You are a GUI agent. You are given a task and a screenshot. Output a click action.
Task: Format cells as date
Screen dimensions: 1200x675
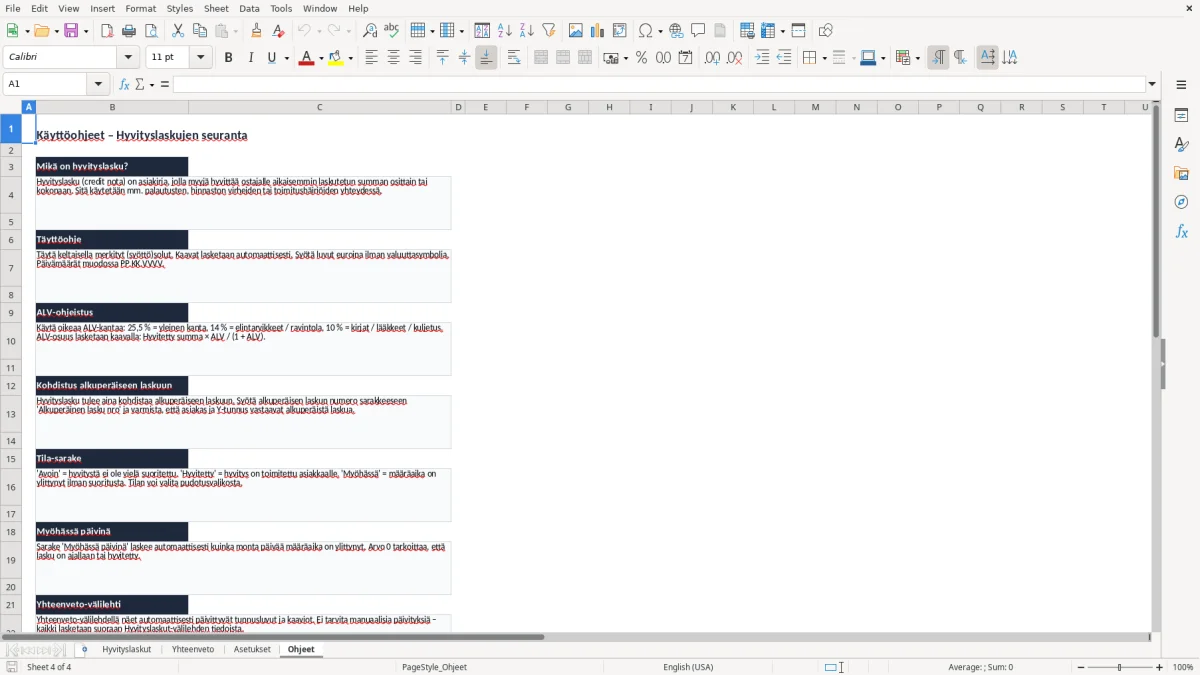pyautogui.click(x=685, y=58)
